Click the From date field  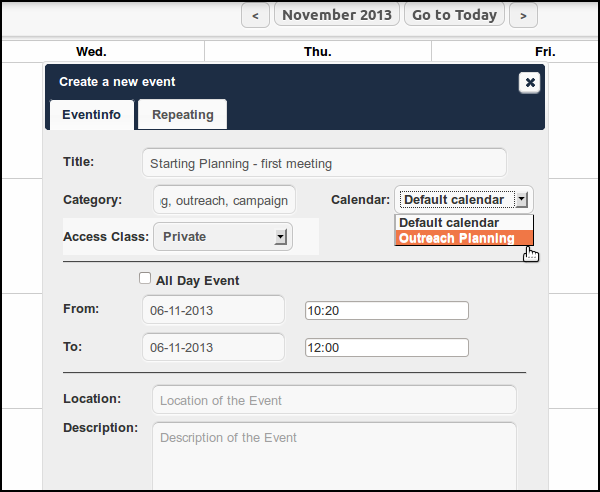click(213, 310)
